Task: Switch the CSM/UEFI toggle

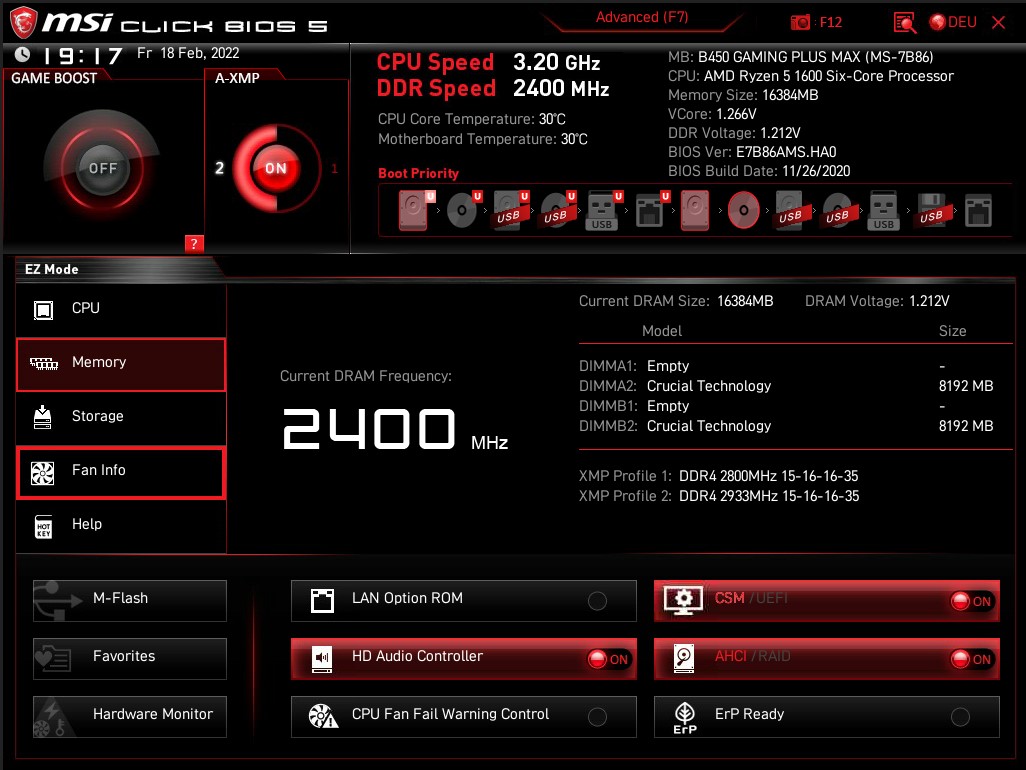Action: point(972,601)
